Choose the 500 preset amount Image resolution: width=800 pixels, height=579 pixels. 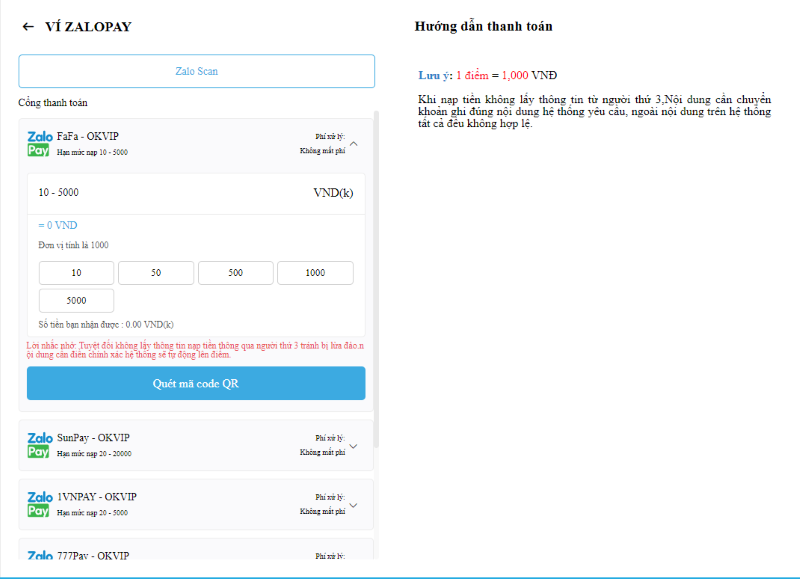click(236, 273)
